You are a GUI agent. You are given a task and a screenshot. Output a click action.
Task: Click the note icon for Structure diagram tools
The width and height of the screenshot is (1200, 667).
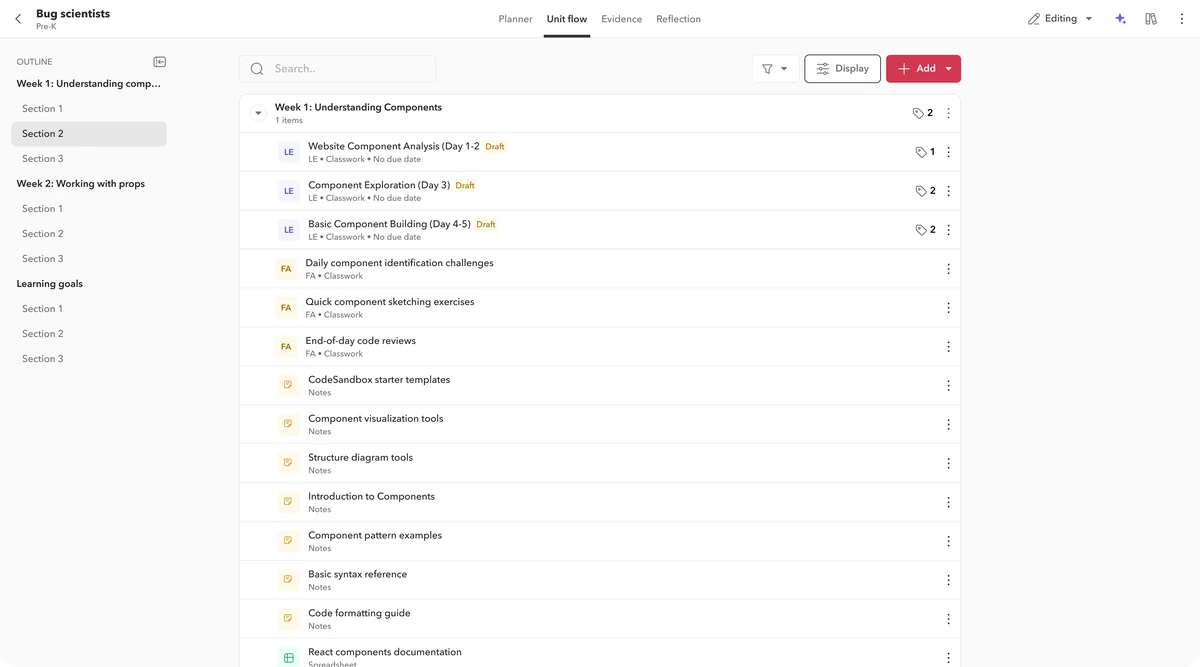288,463
